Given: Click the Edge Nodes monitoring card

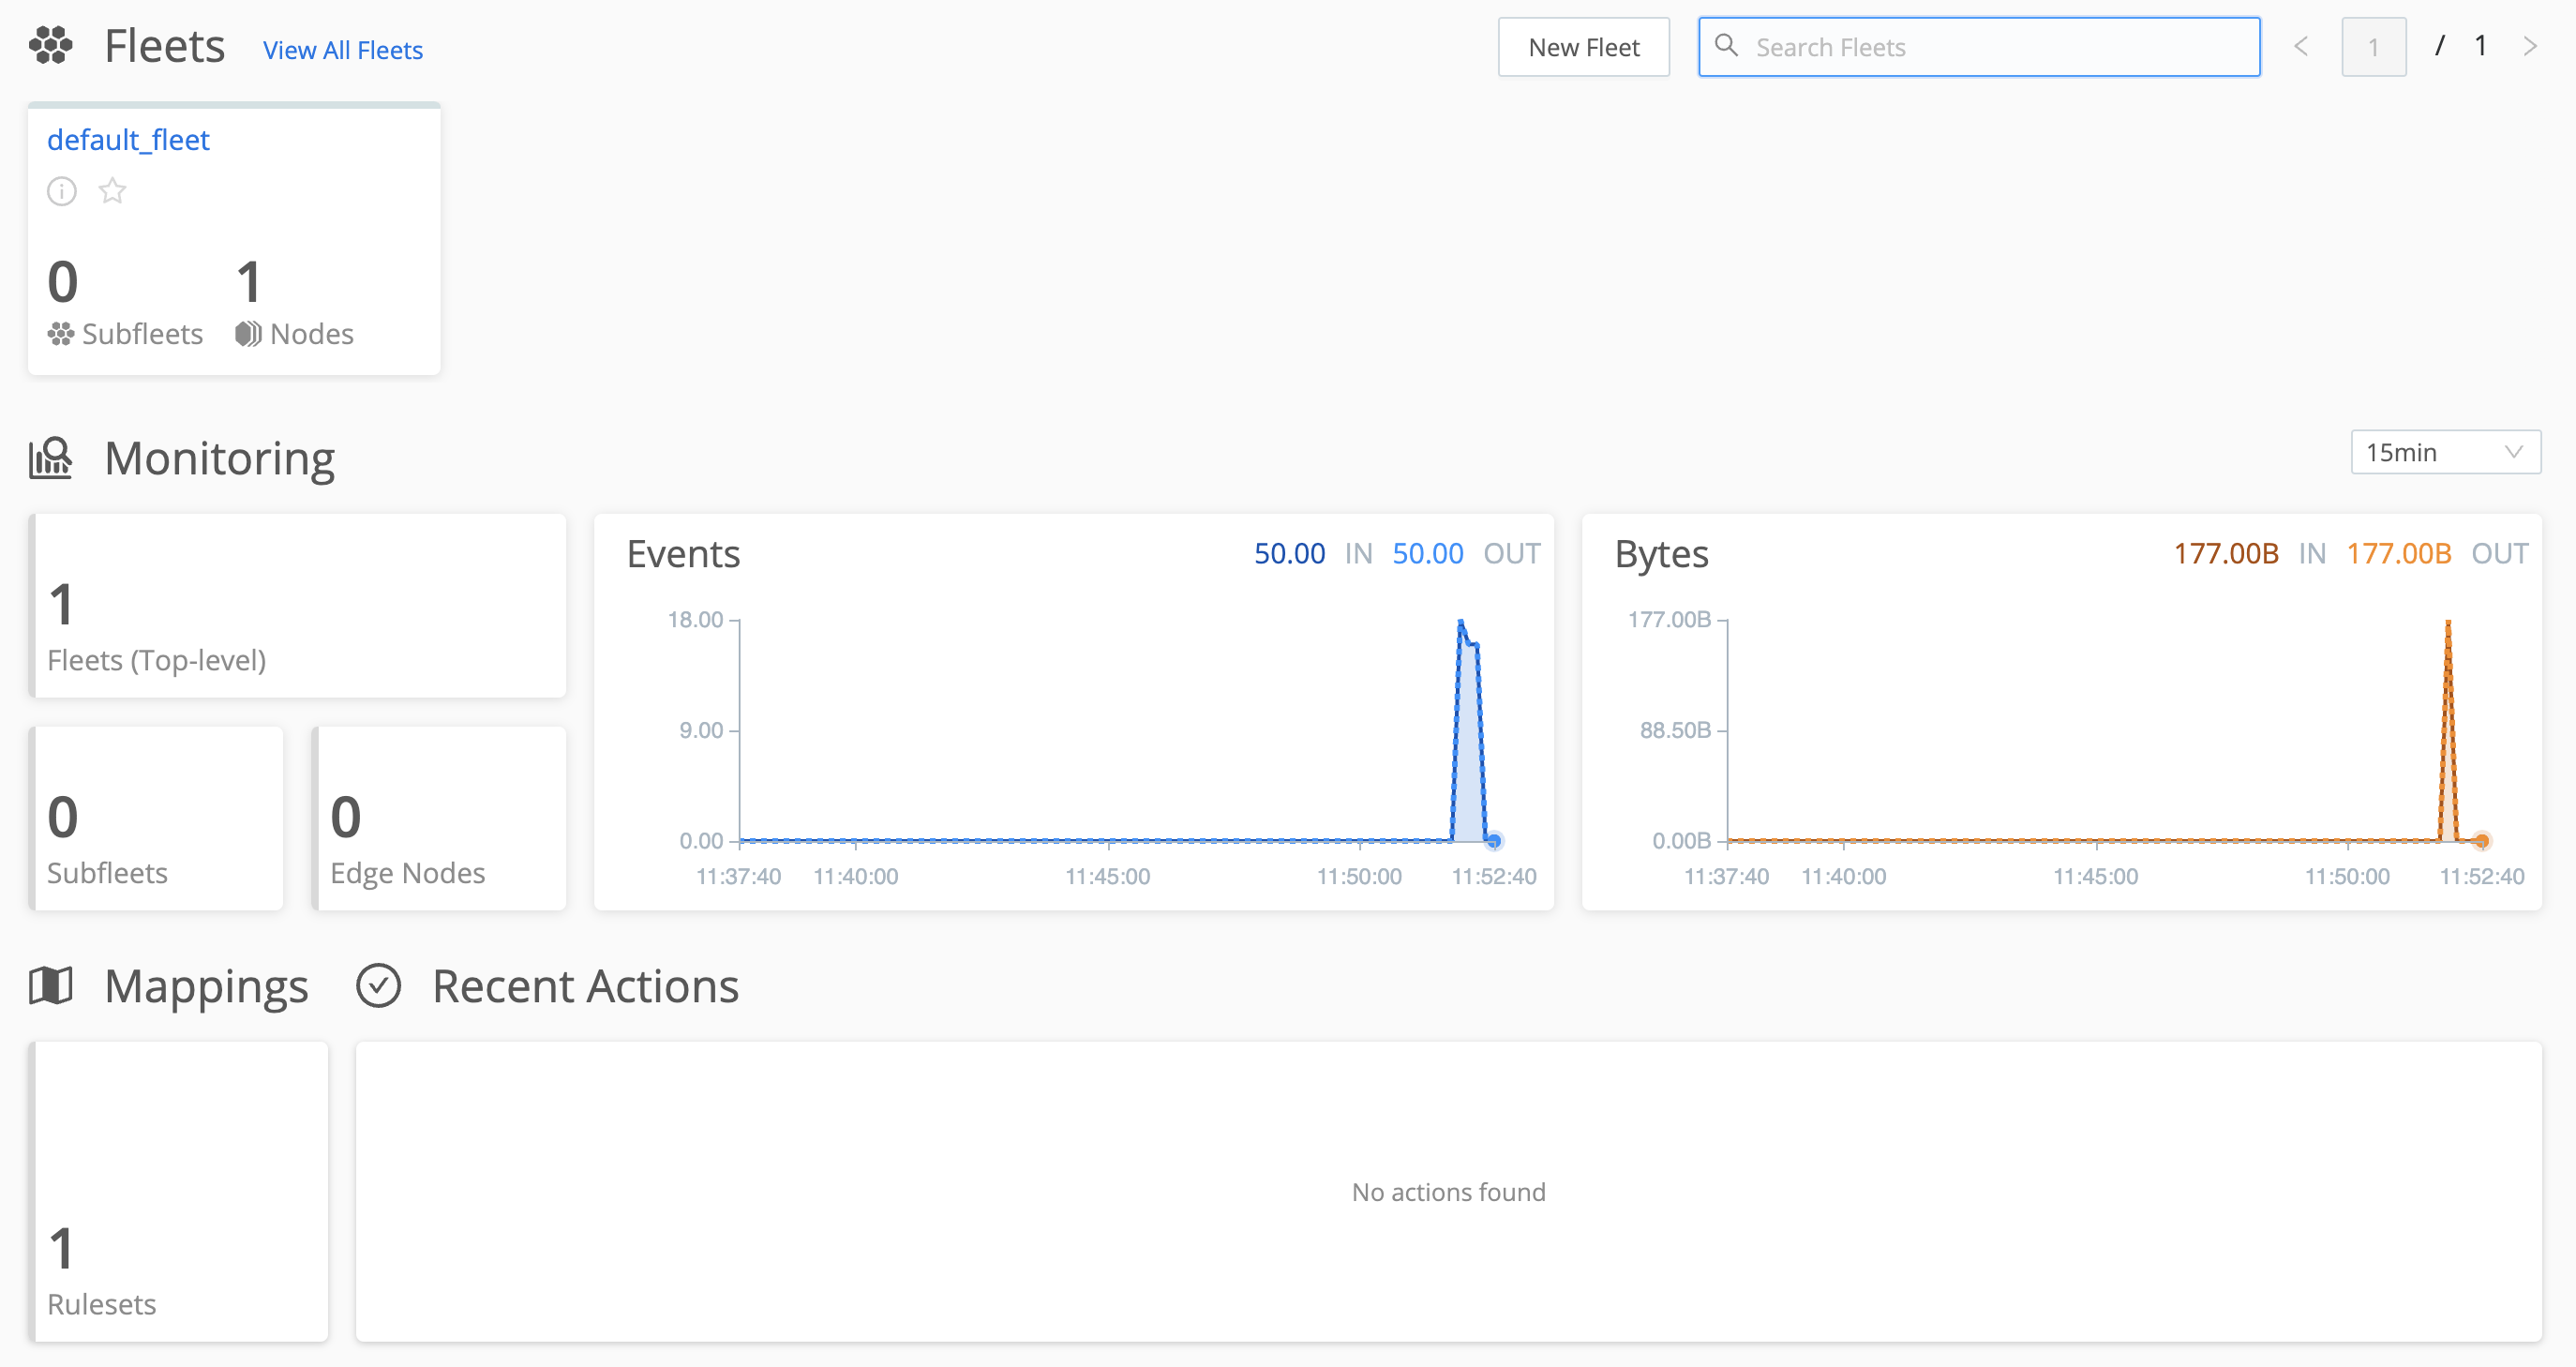Looking at the screenshot, I should (439, 818).
